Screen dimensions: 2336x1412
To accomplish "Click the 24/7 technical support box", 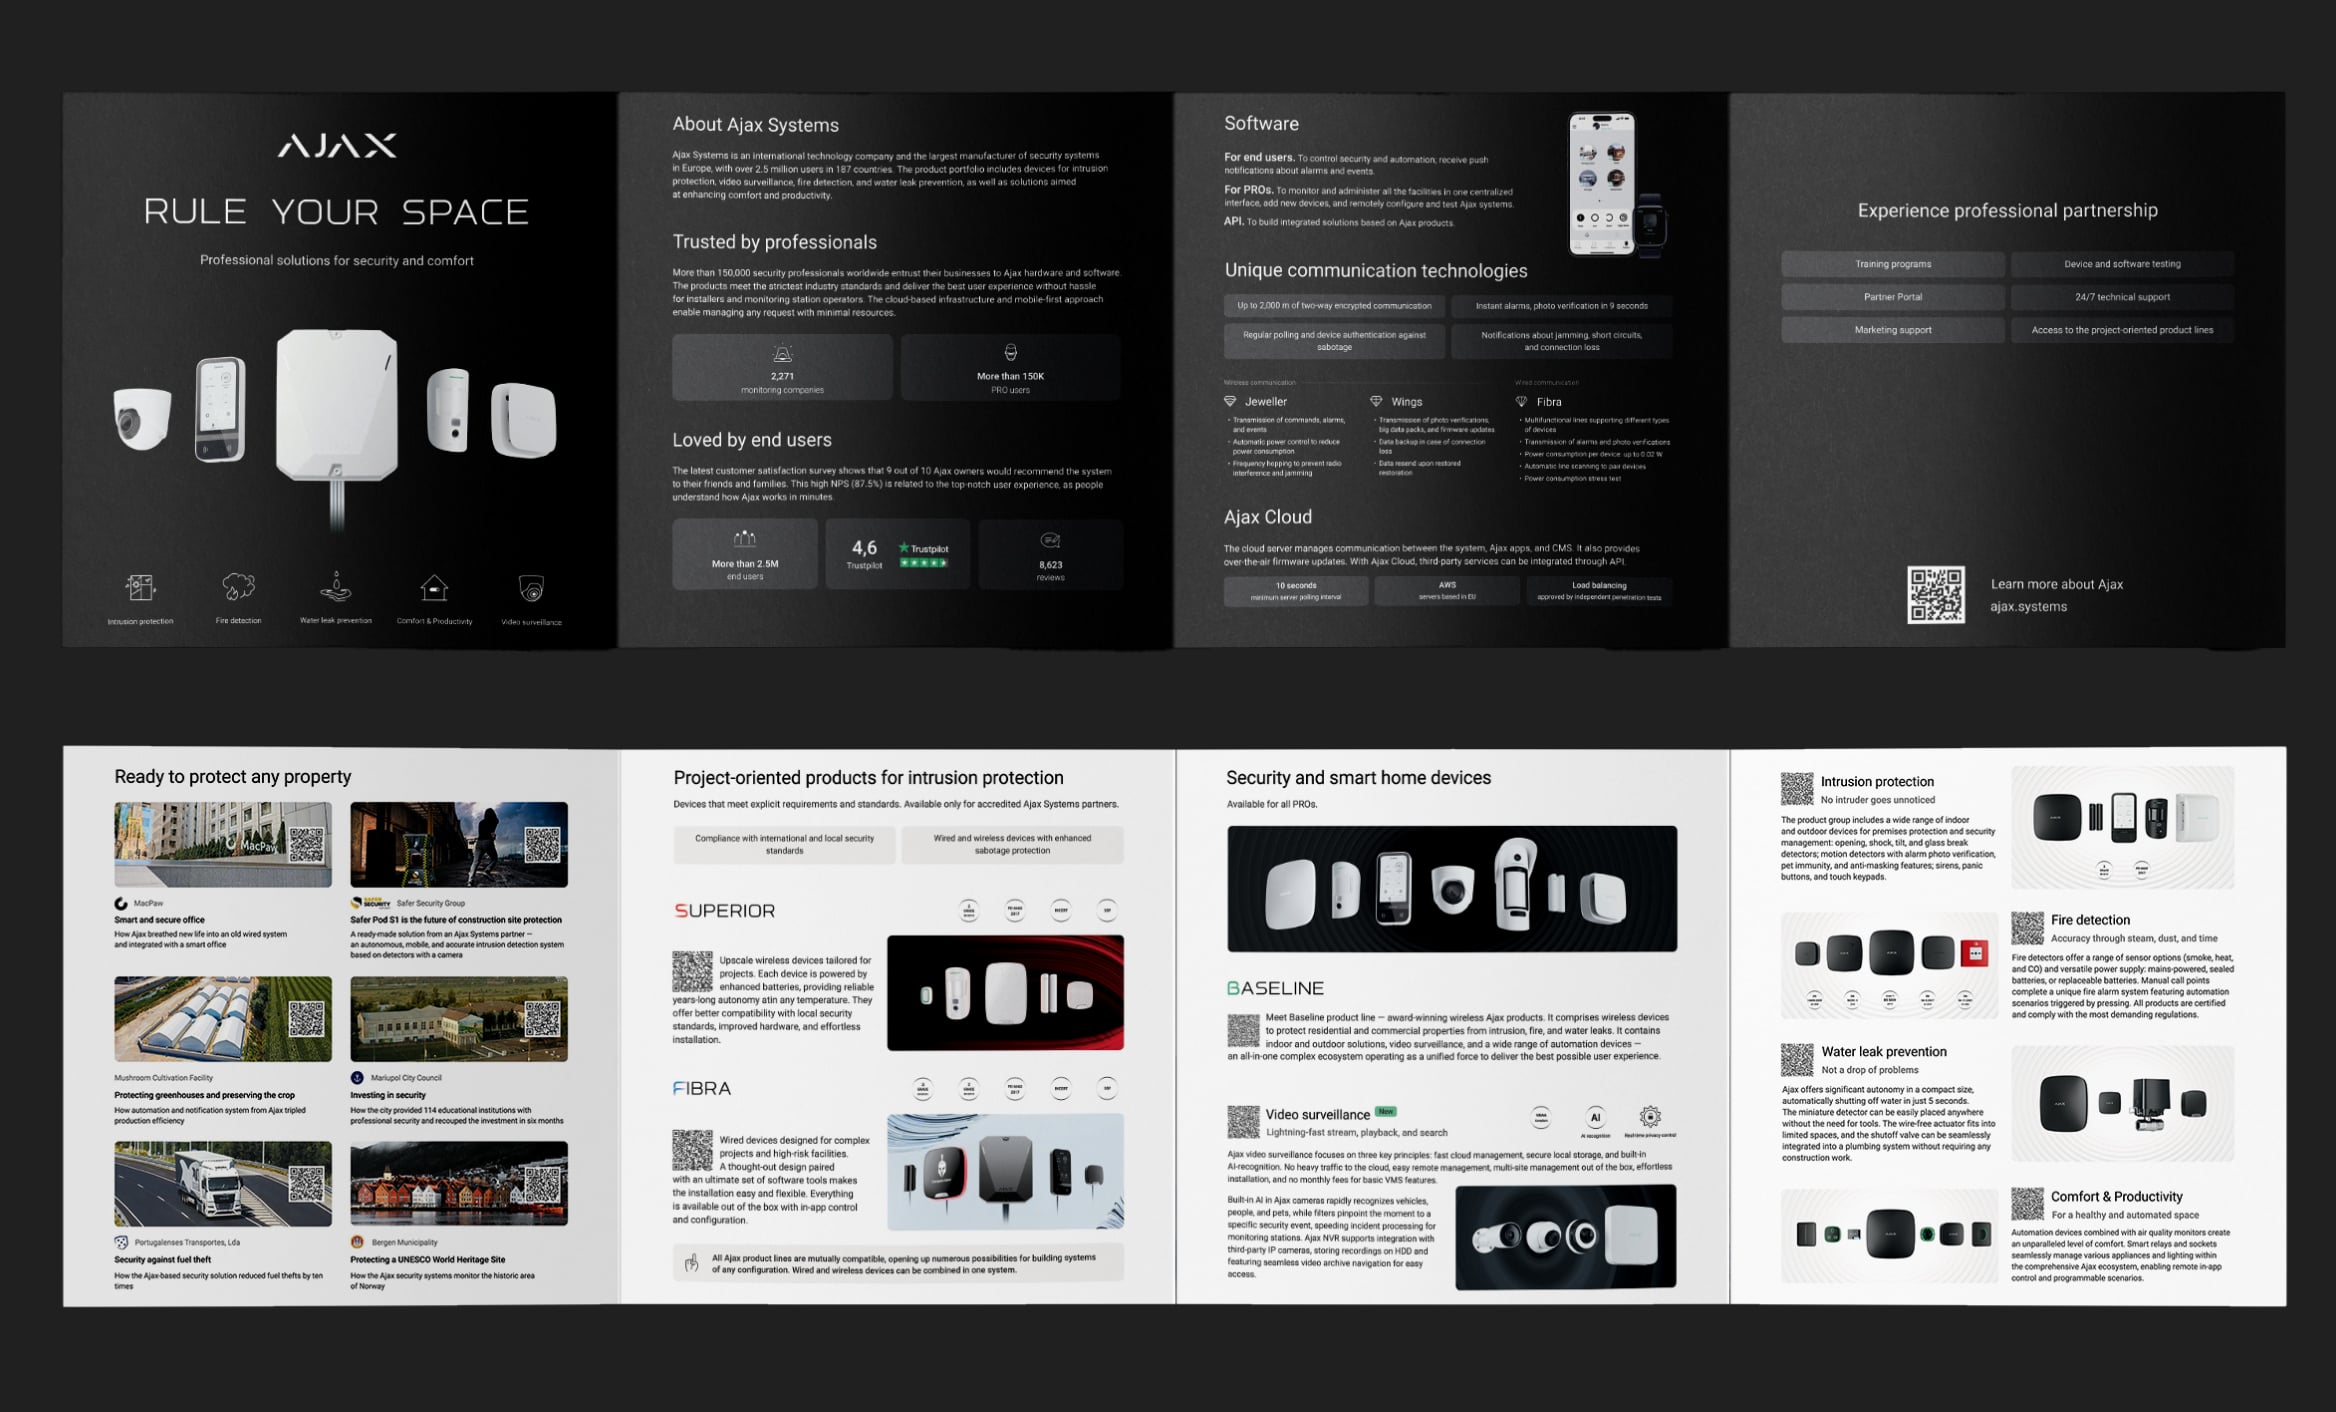I will tap(2122, 297).
